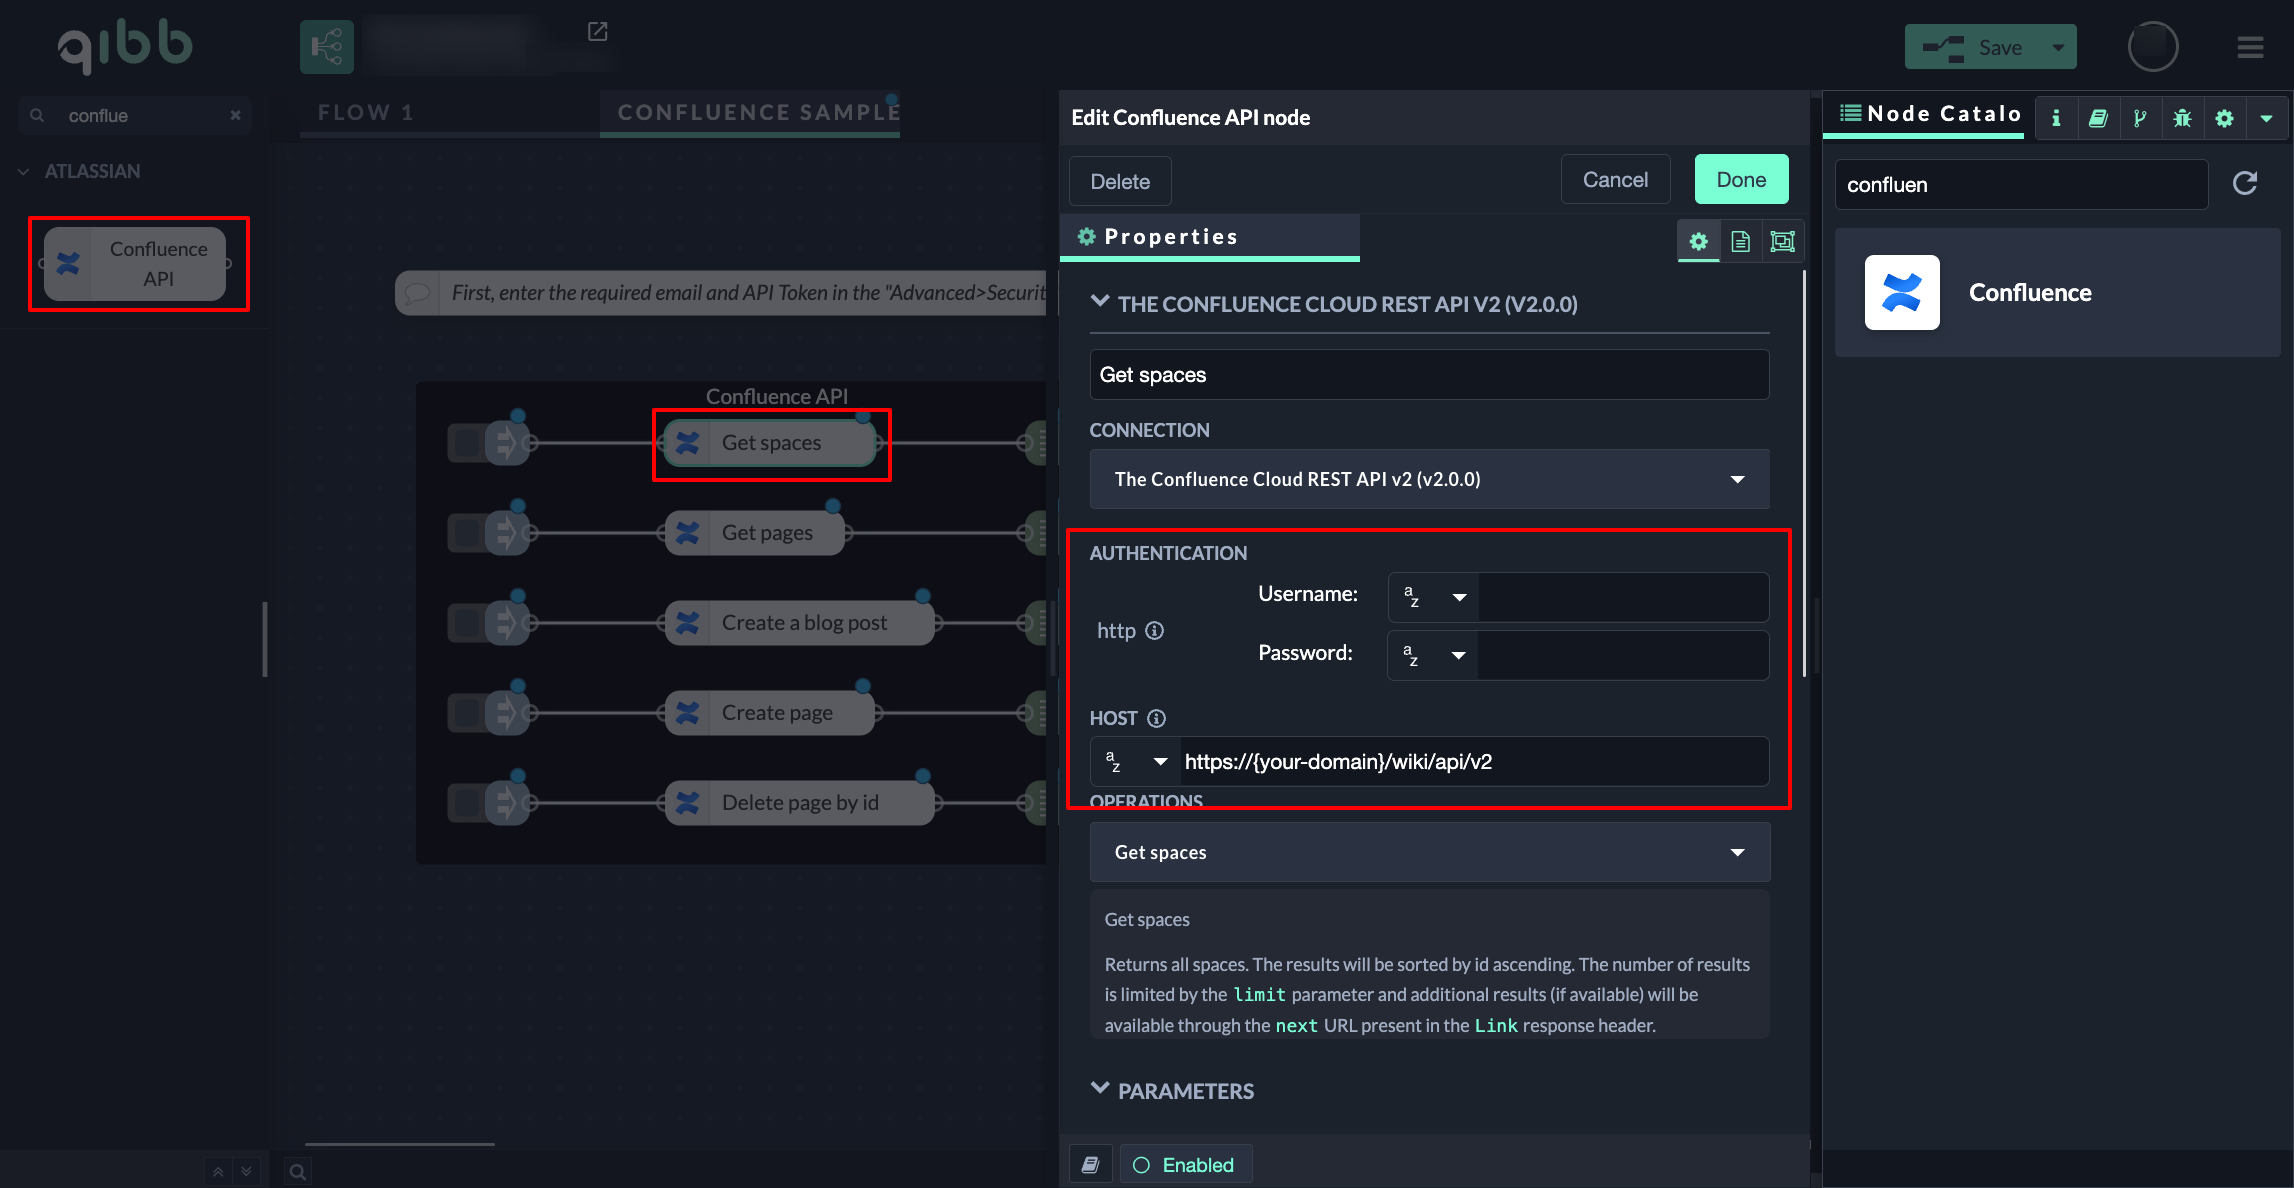
Task: Open the debug messages bug icon
Action: (x=2182, y=118)
